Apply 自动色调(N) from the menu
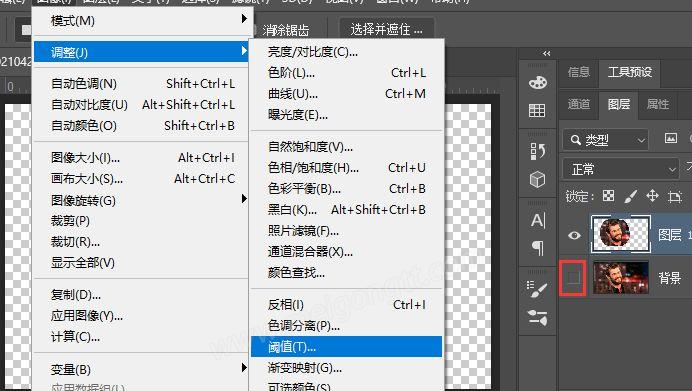This screenshot has height=391, width=692. (x=141, y=83)
